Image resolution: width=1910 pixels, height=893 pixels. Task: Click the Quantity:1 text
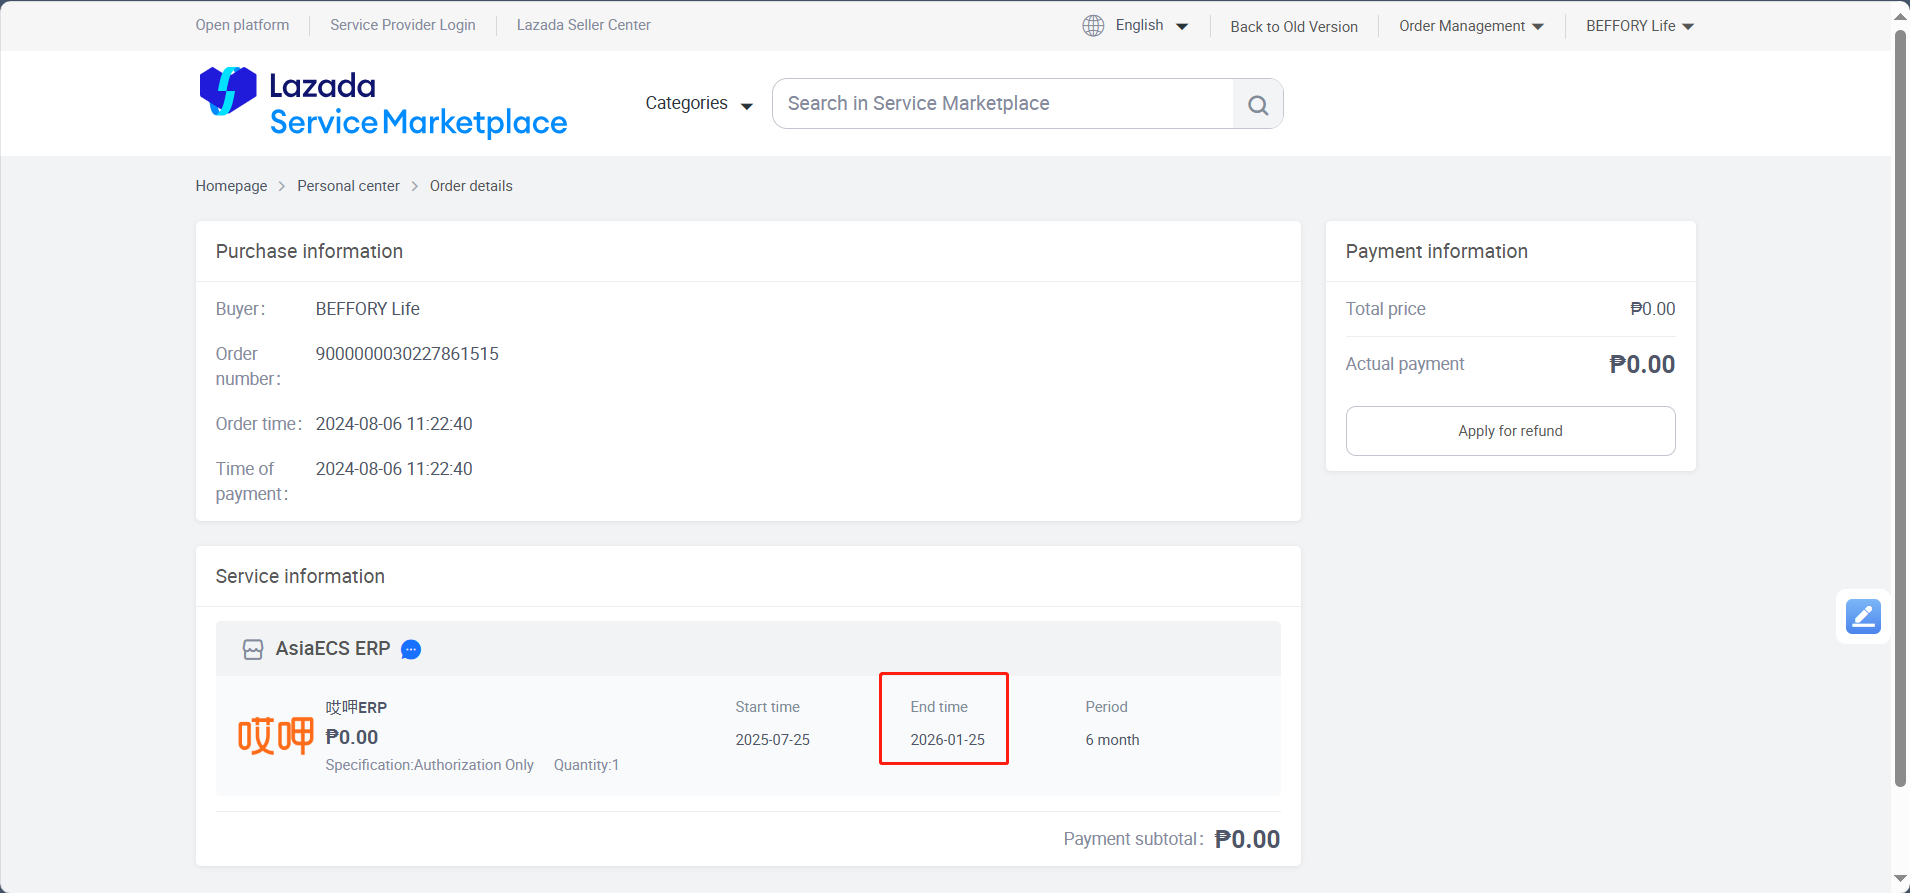pyautogui.click(x=586, y=765)
